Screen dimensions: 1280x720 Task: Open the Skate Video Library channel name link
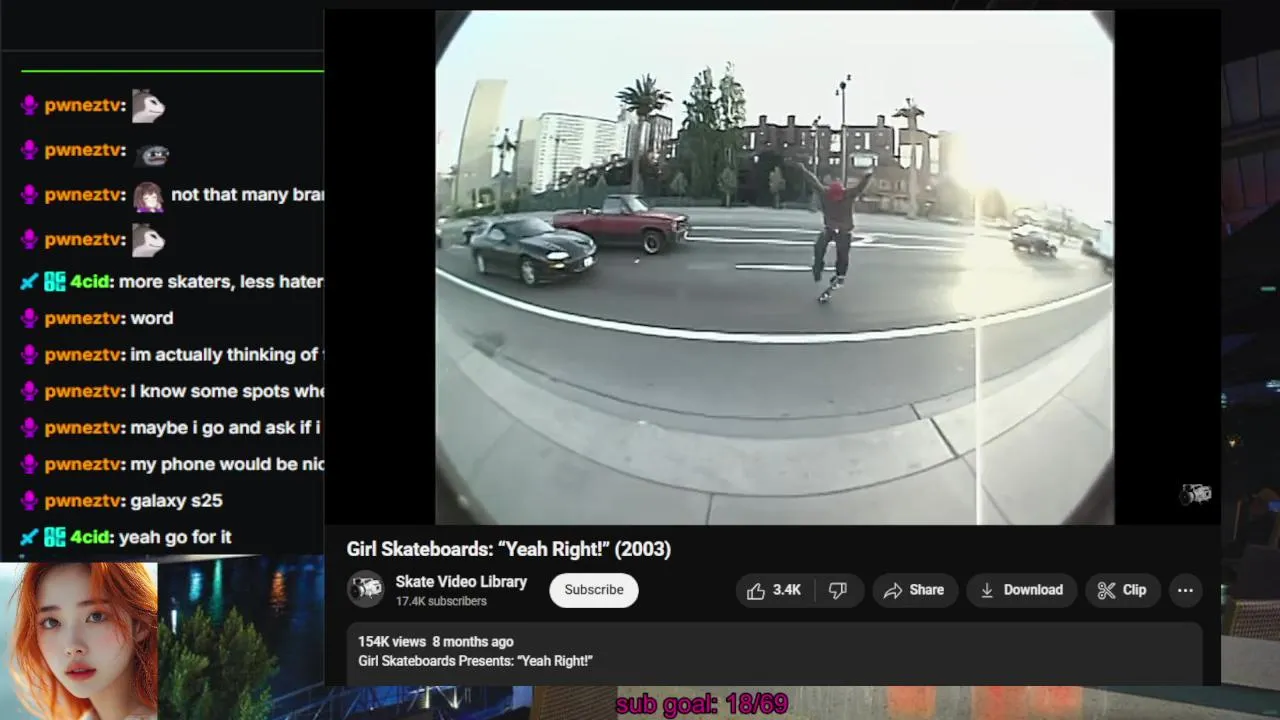click(x=461, y=581)
